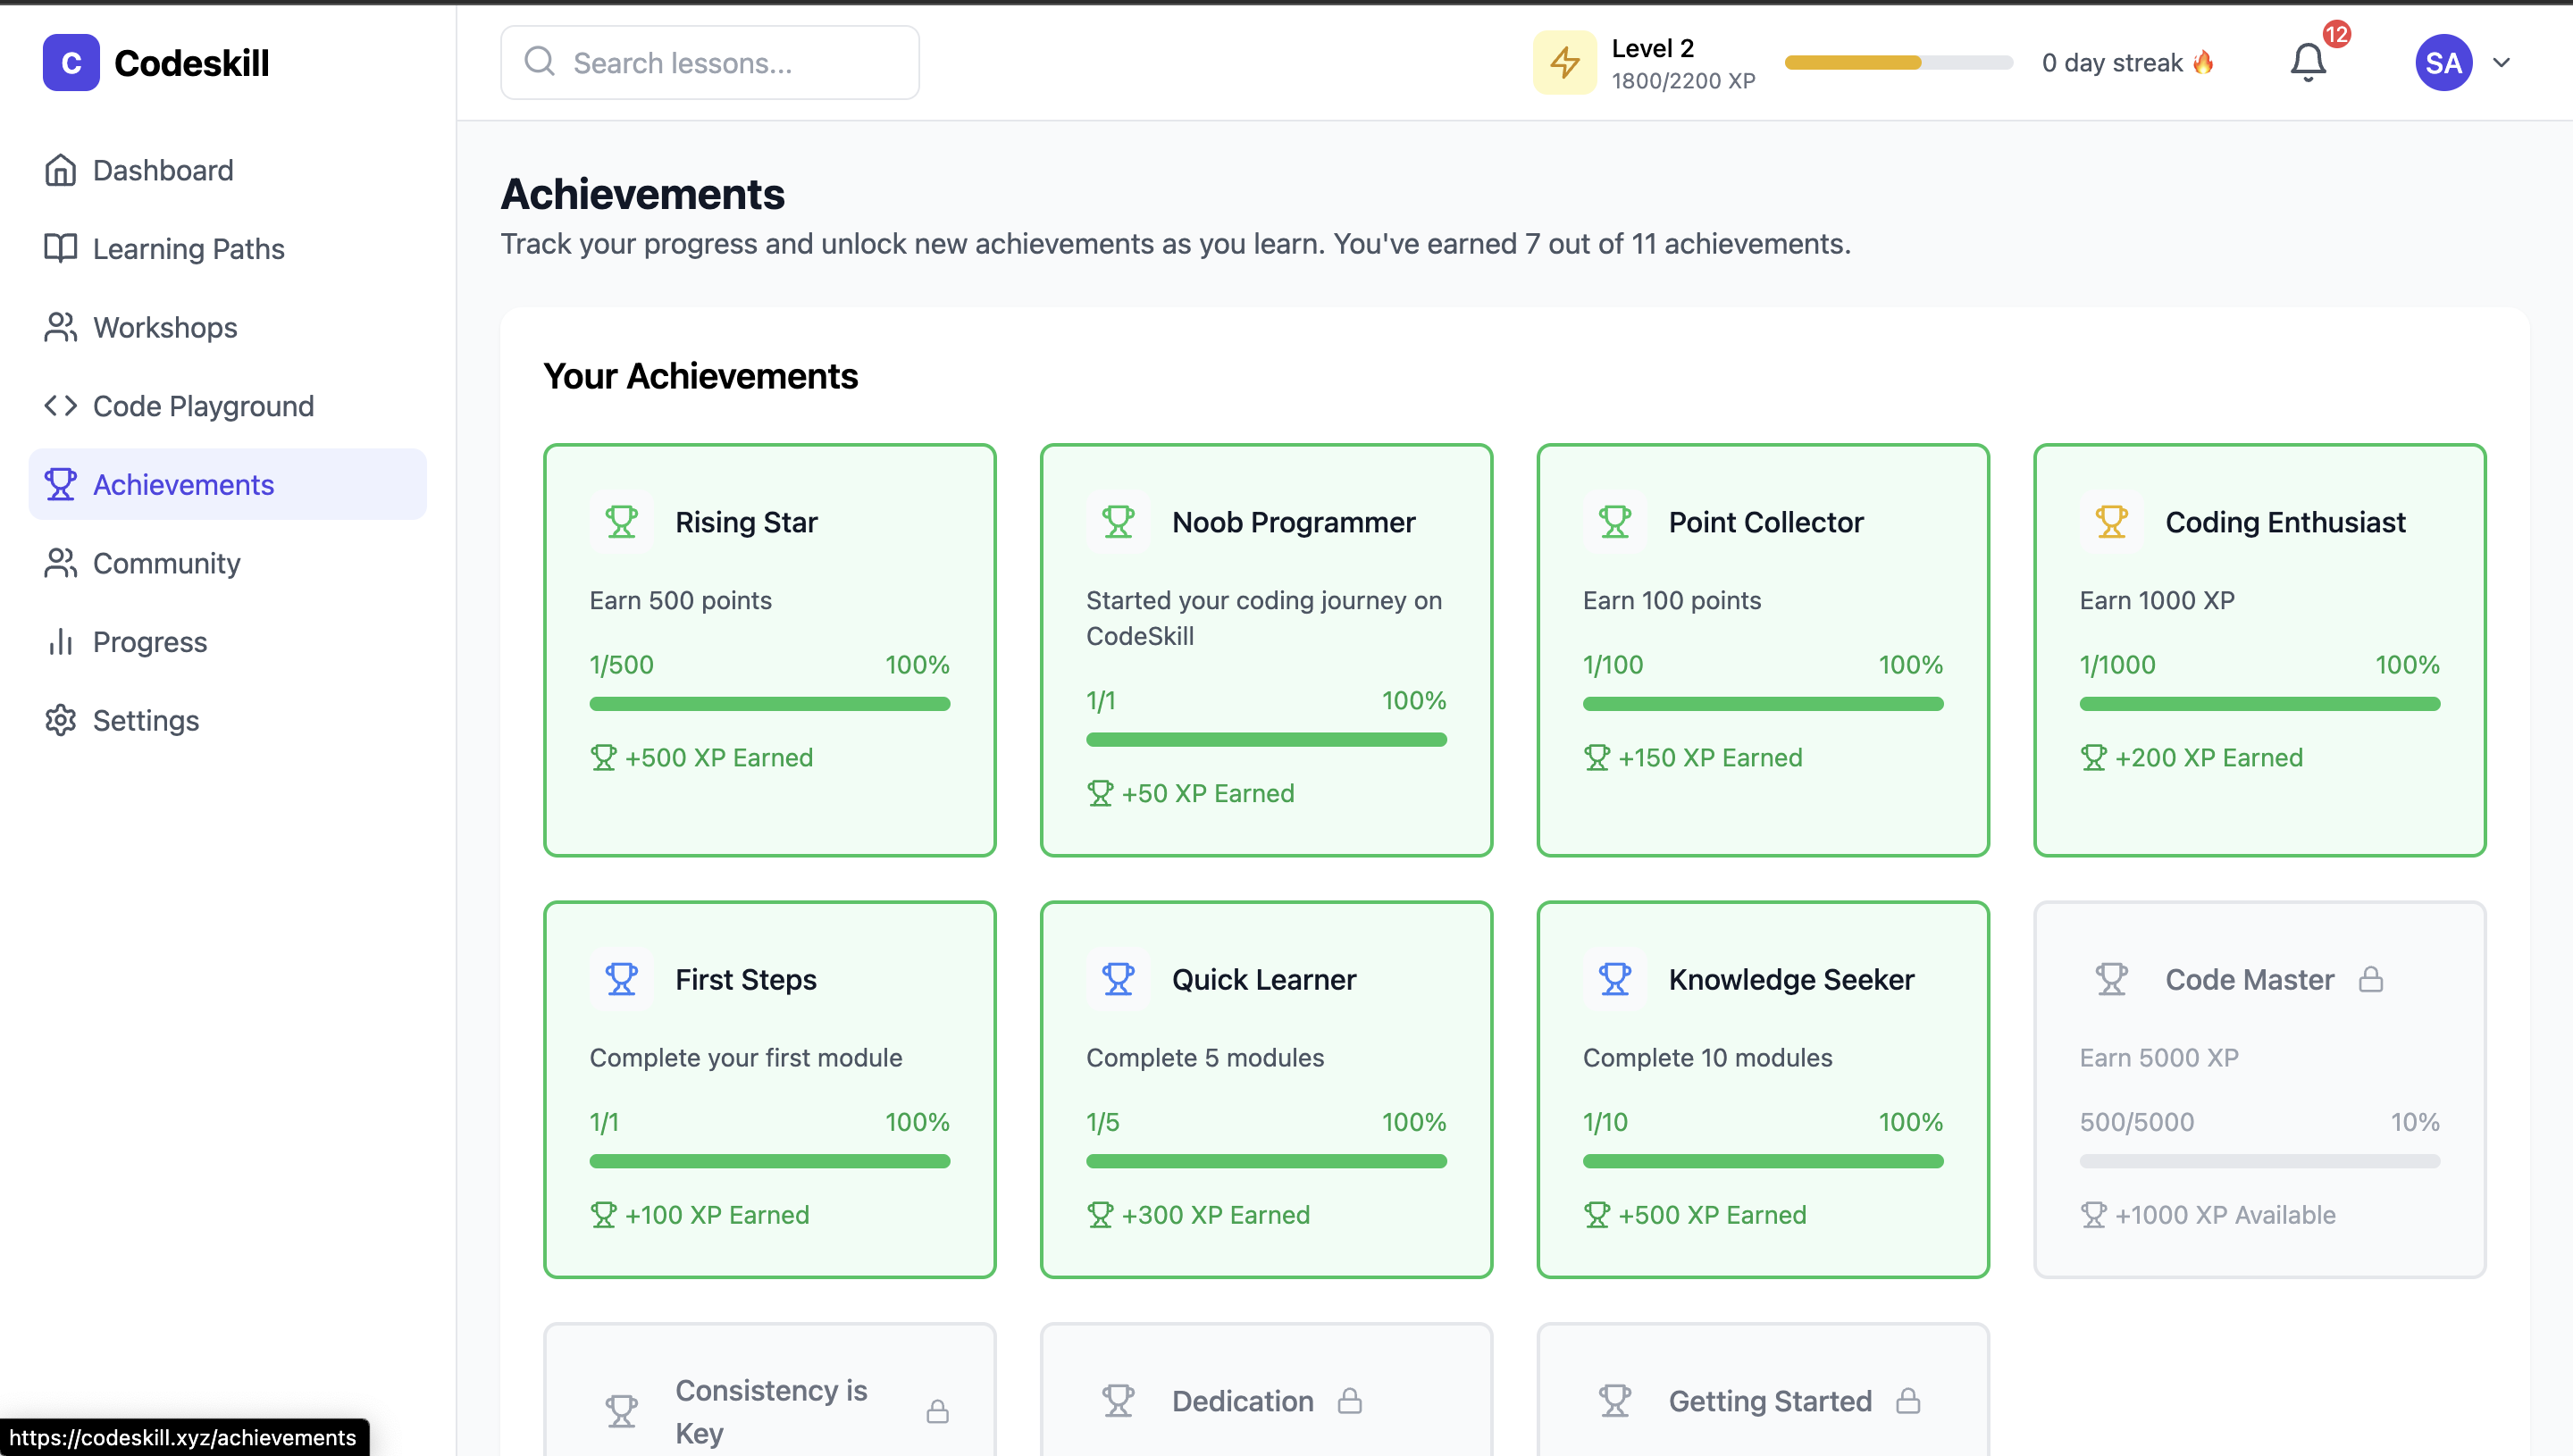
Task: Click the First Steps blue trophy icon
Action: pyautogui.click(x=621, y=979)
